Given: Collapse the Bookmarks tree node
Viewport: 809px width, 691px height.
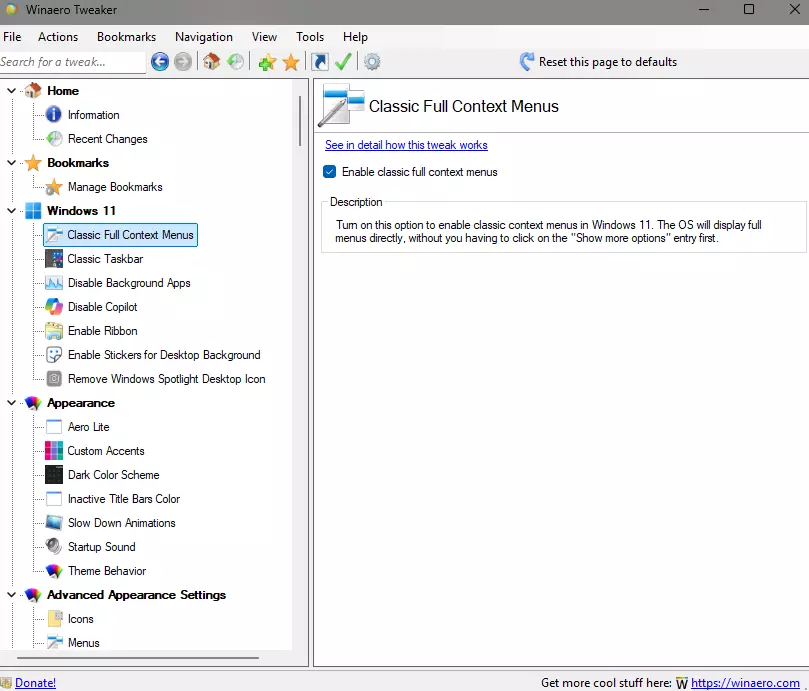Looking at the screenshot, I should click(x=11, y=163).
